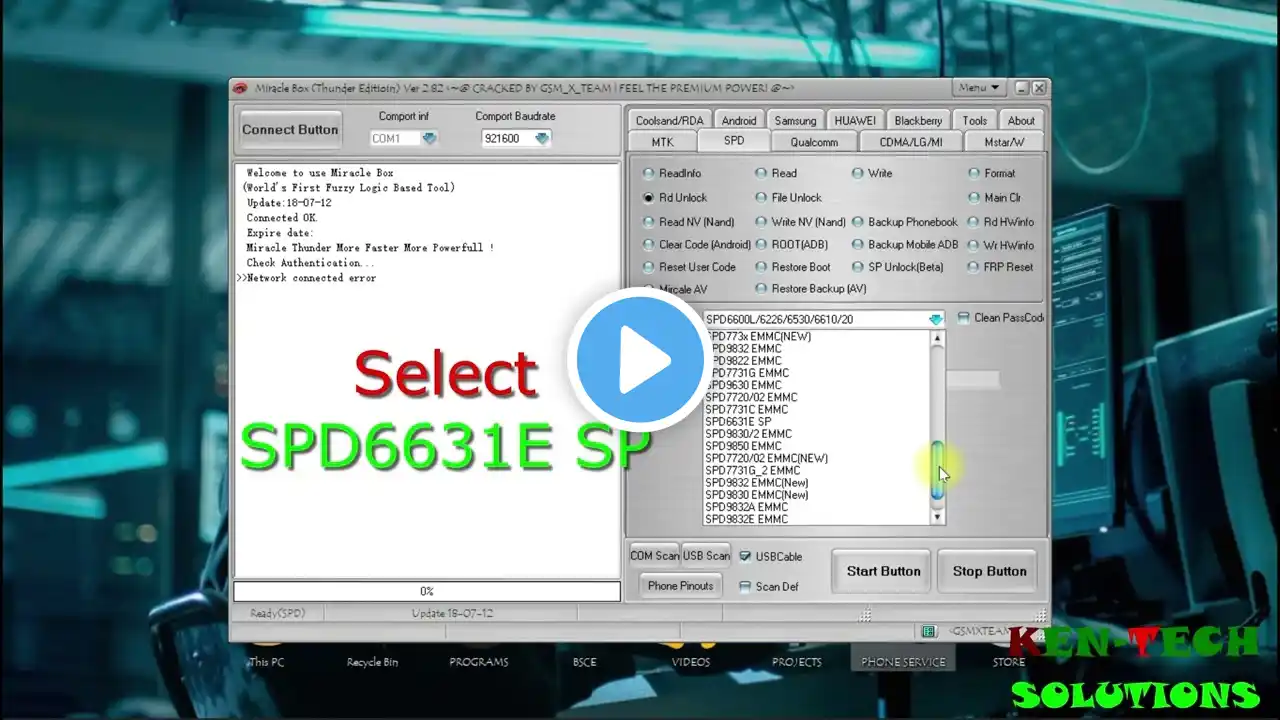Play the video with the blue play button
The width and height of the screenshot is (1280, 720).
[640, 360]
